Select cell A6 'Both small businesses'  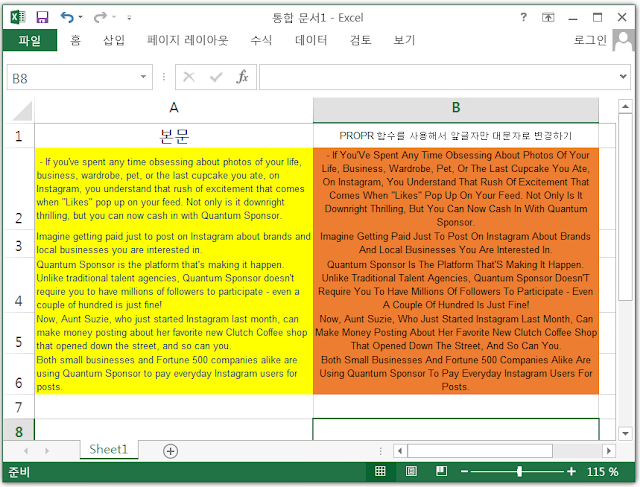tap(174, 374)
